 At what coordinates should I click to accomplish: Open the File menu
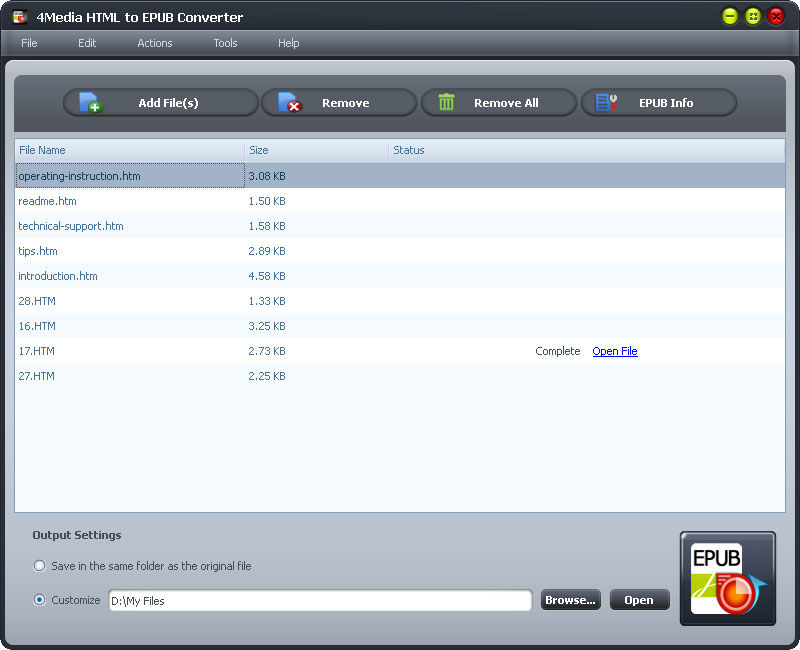tap(29, 43)
